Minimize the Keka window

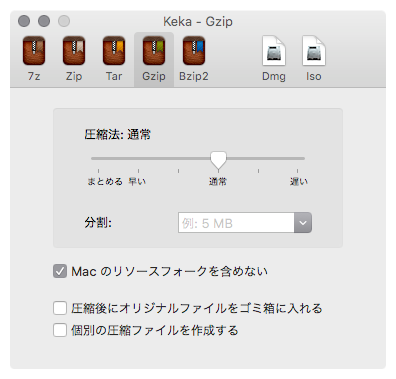coord(44,21)
